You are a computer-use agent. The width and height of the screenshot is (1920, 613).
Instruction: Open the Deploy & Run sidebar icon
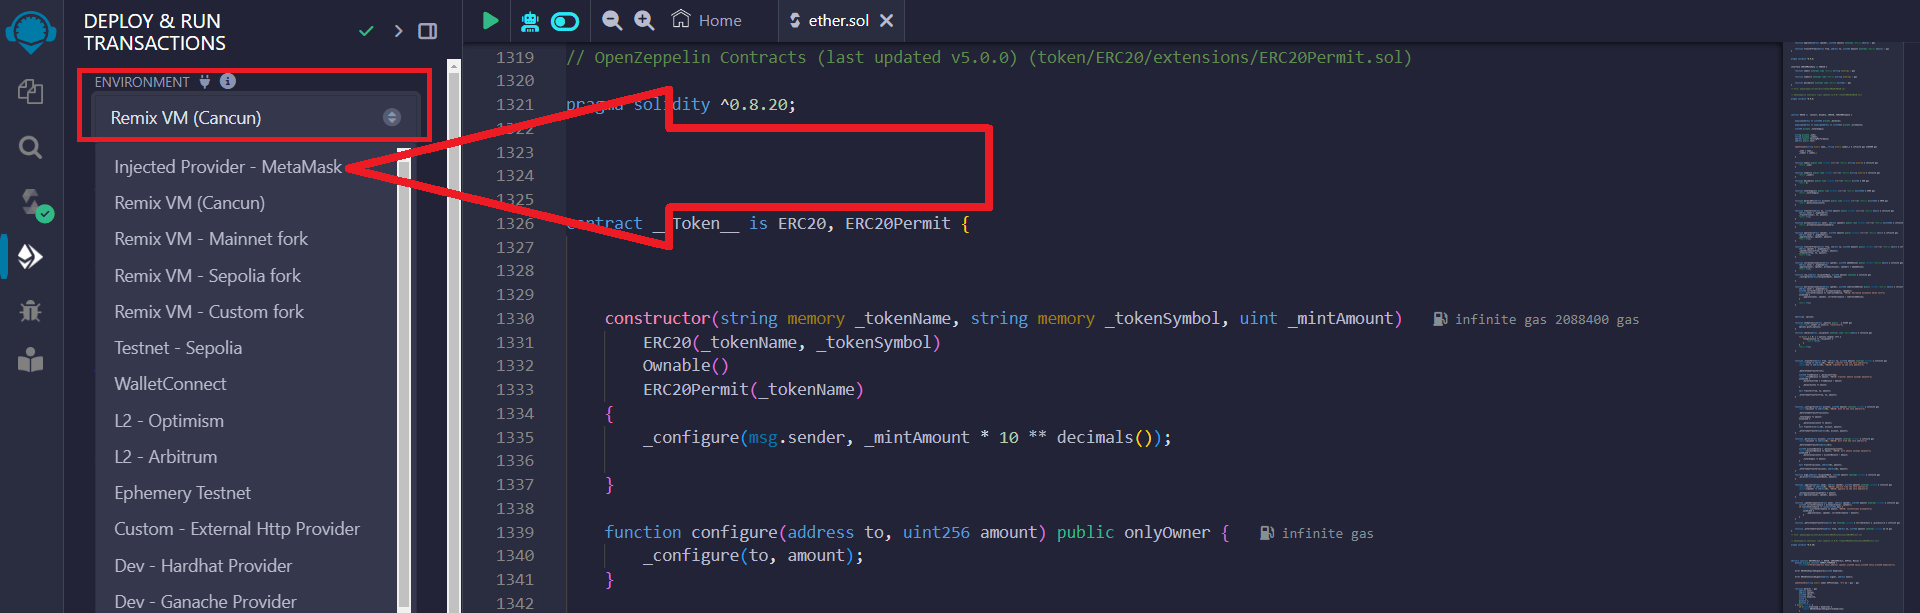tap(31, 257)
